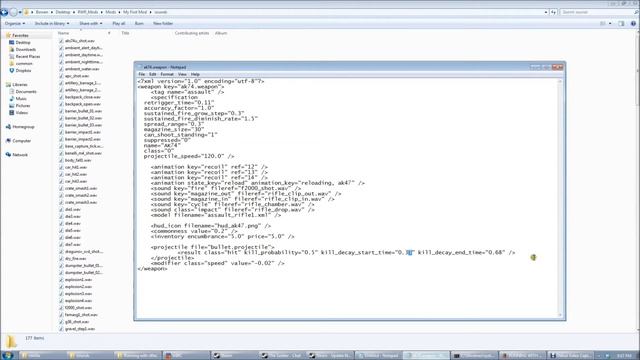Click the Title column header
The width and height of the screenshot is (640, 360).
coord(125,33)
